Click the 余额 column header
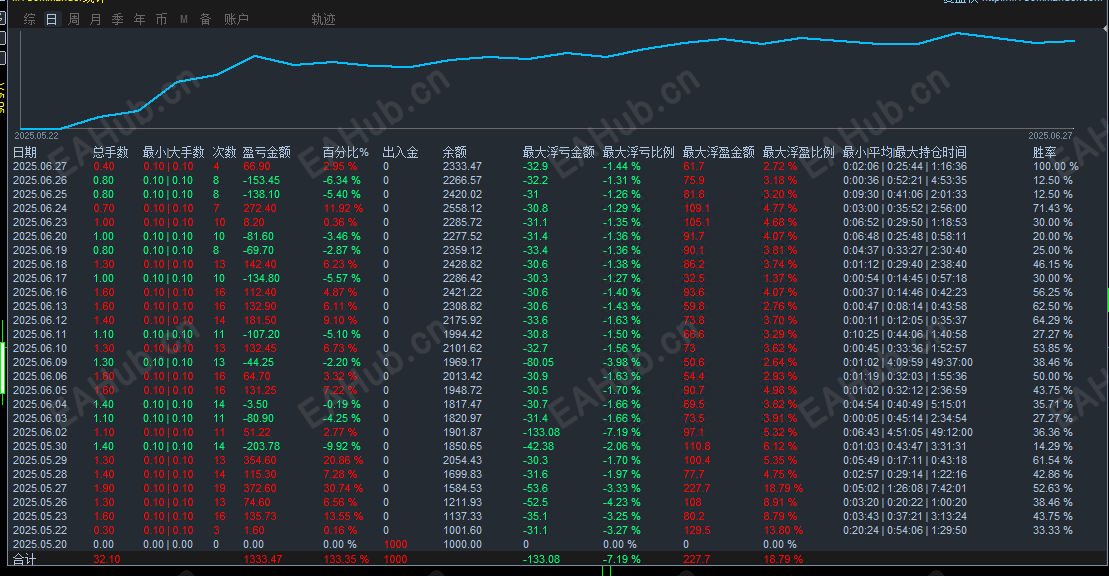Screen dimensions: 1109x576 pyautogui.click(x=455, y=152)
